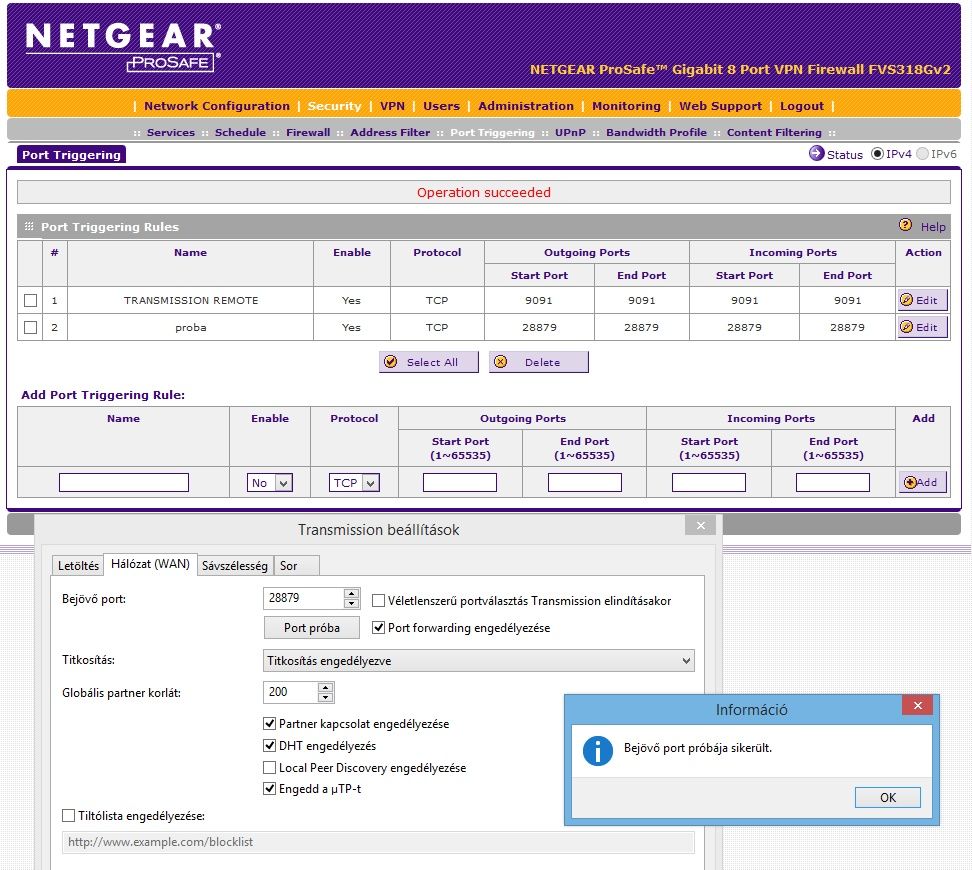The image size is (972, 870).
Task: Click Edit for TRANSMISSION REMOTE rule
Action: 922,300
